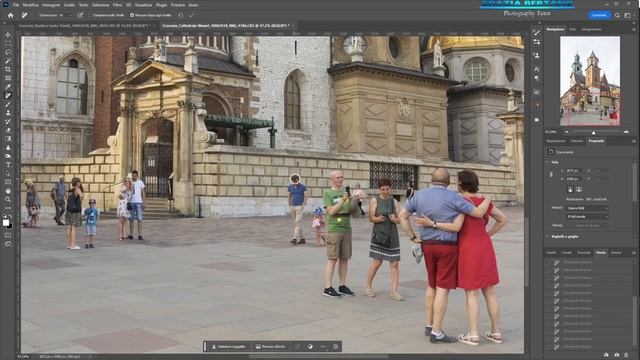This screenshot has width=640, height=360.
Task: Toggle Quick Mask mode
Action: click(x=8, y=235)
